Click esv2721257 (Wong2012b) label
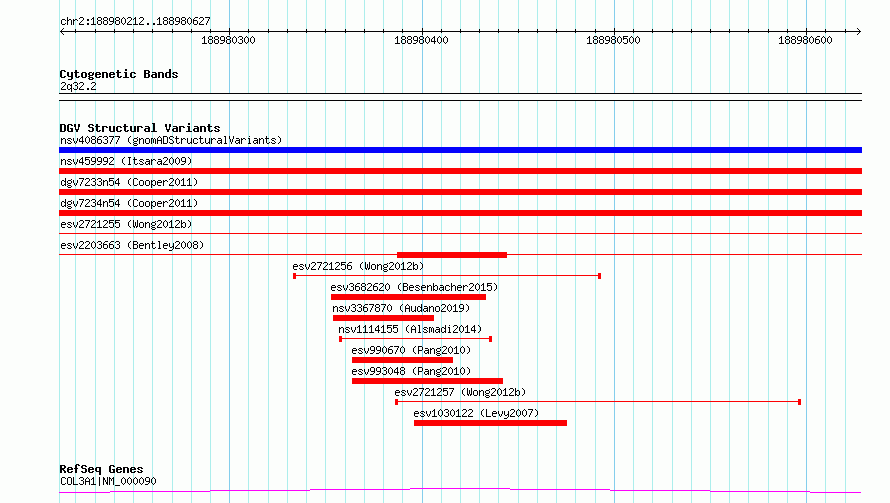This screenshot has height=503, width=890. [460, 392]
